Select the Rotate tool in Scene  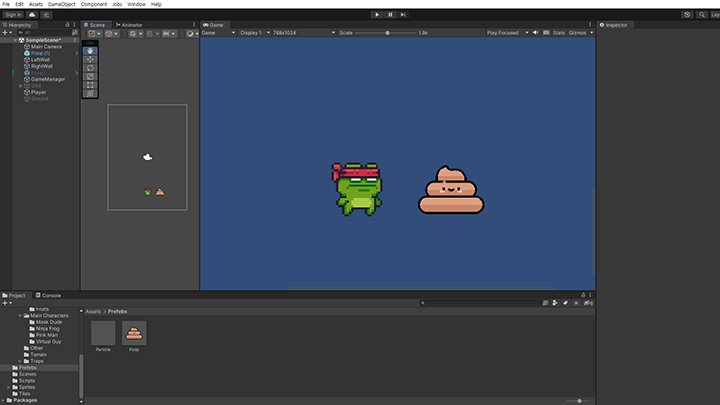pos(90,68)
